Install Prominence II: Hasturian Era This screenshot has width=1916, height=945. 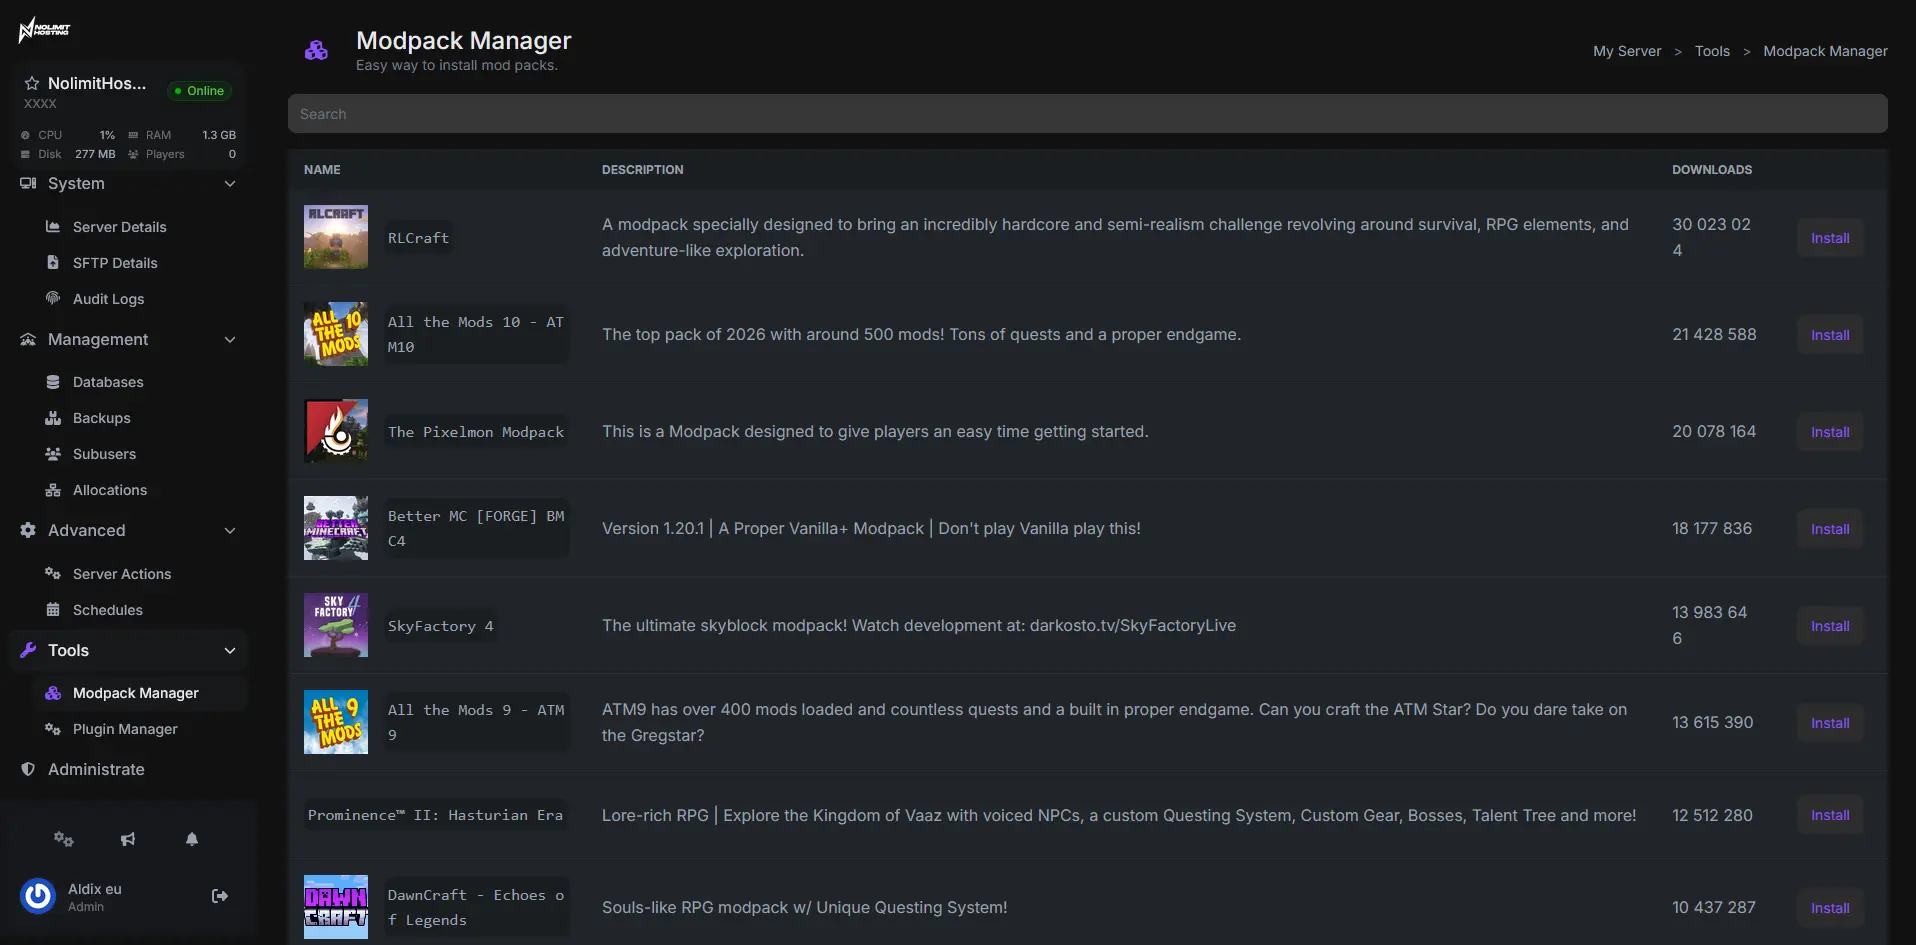pos(1830,815)
